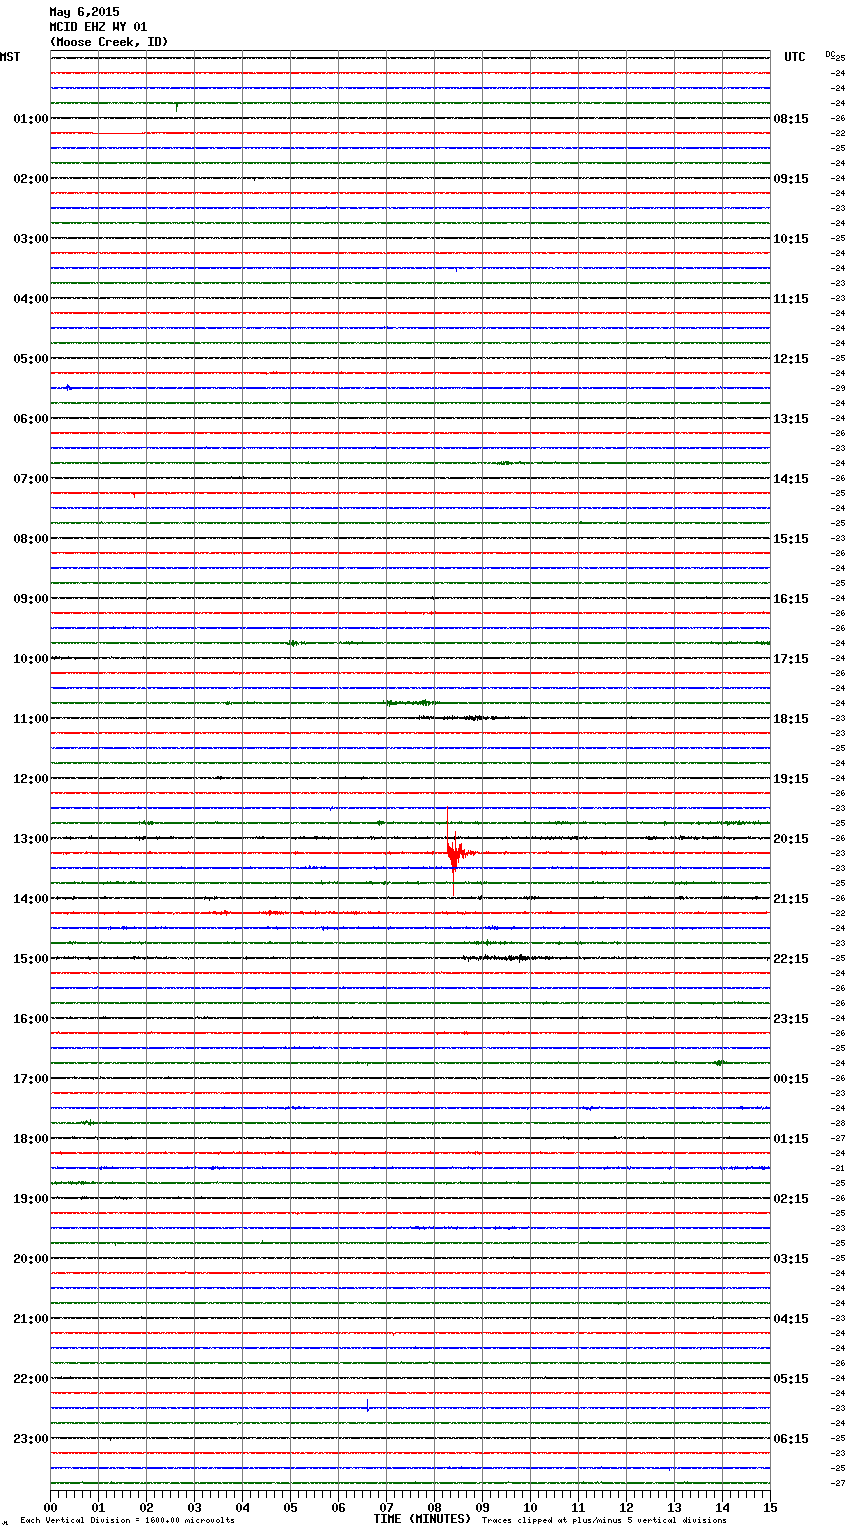Click the 12:15 UTC time label
850x1534 pixels.
coord(790,359)
